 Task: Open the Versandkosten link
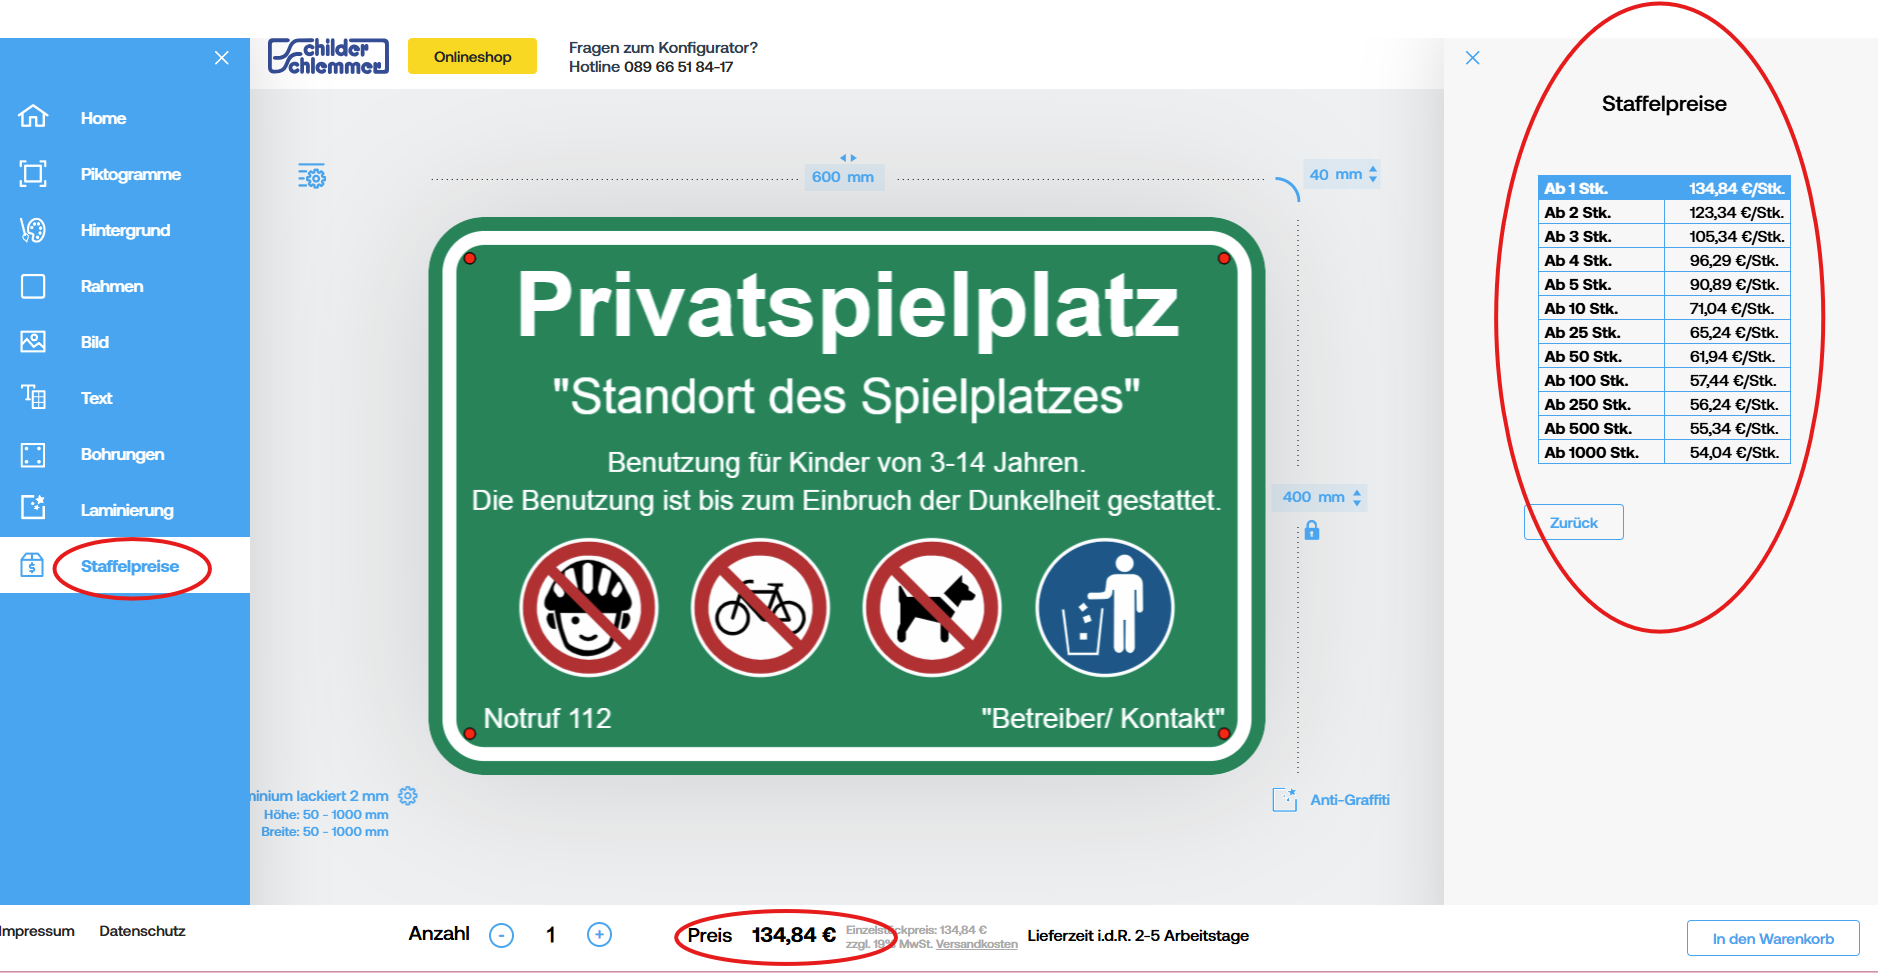click(x=976, y=944)
